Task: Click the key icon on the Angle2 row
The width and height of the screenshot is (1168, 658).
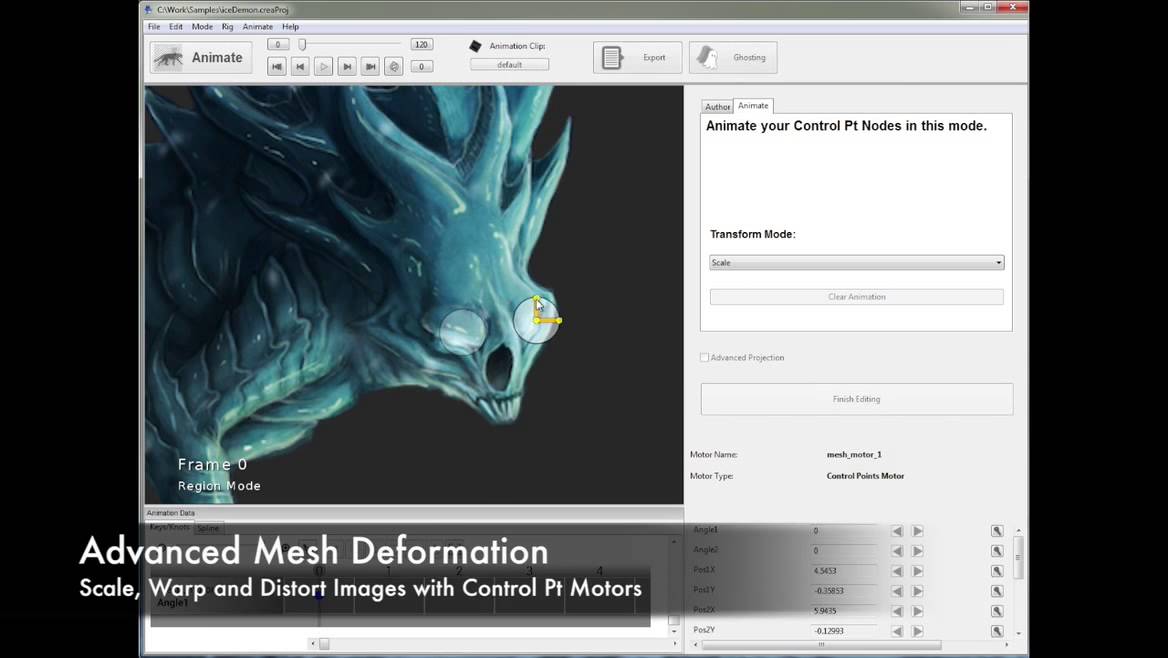Action: coord(997,551)
